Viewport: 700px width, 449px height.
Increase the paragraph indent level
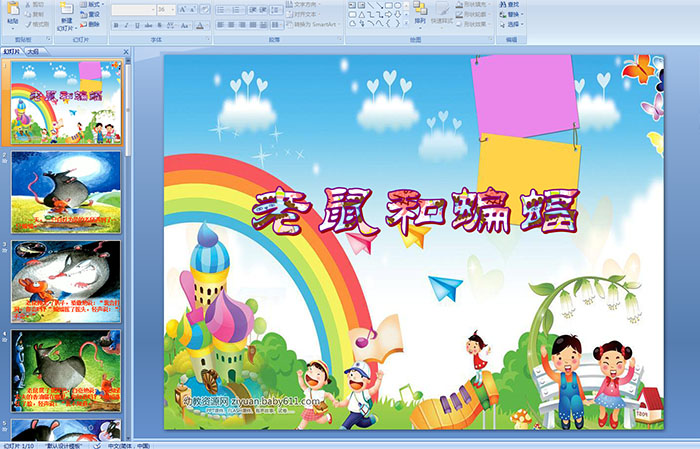click(x=263, y=10)
